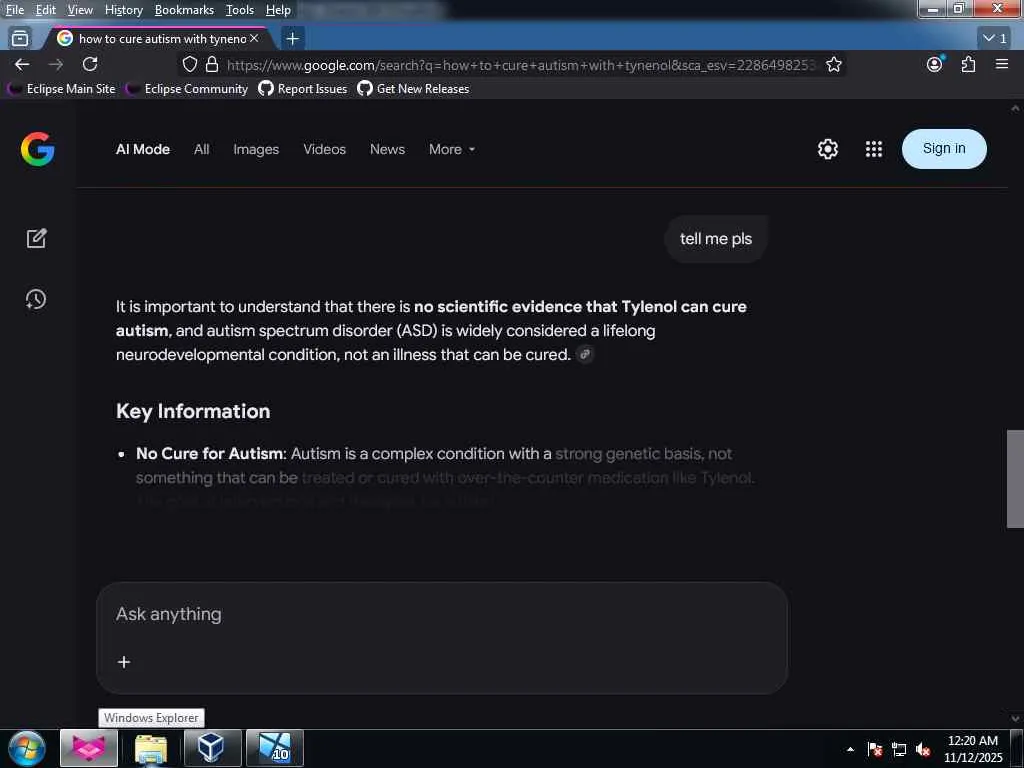Open AI Mode history sidebar icon
1024x768 pixels.
click(36, 299)
